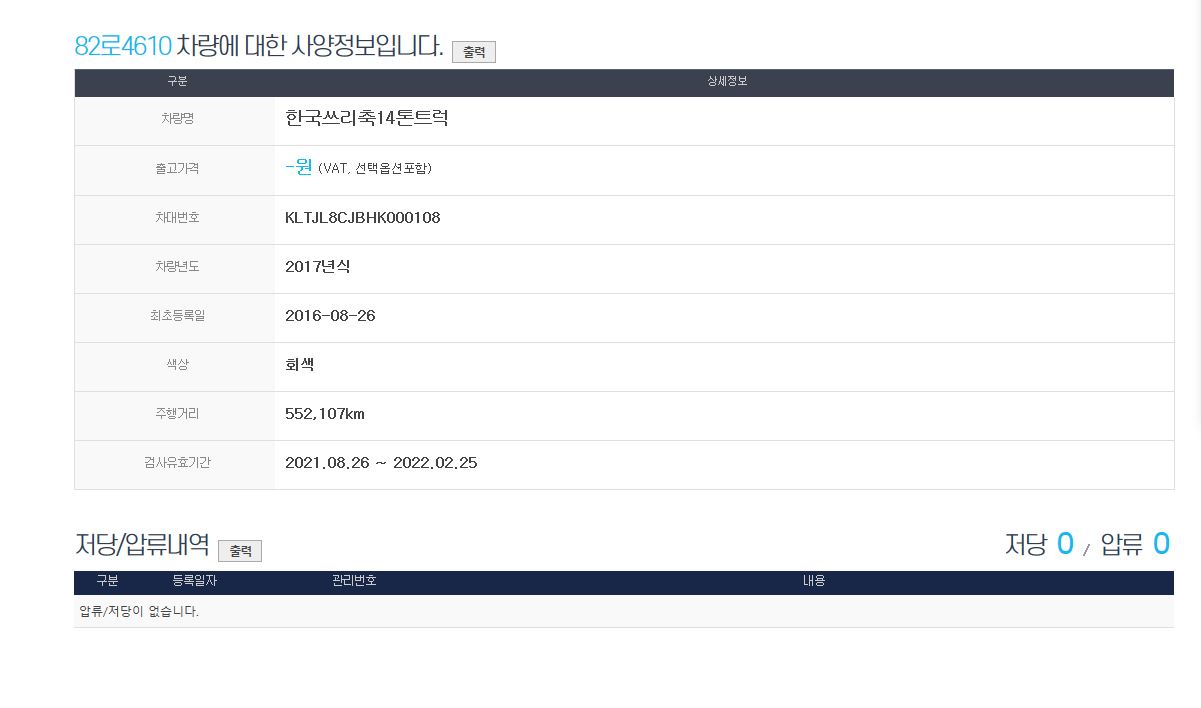Viewport: 1201px width, 708px height.
Task: Click the 내용 column header
Action: 813,581
